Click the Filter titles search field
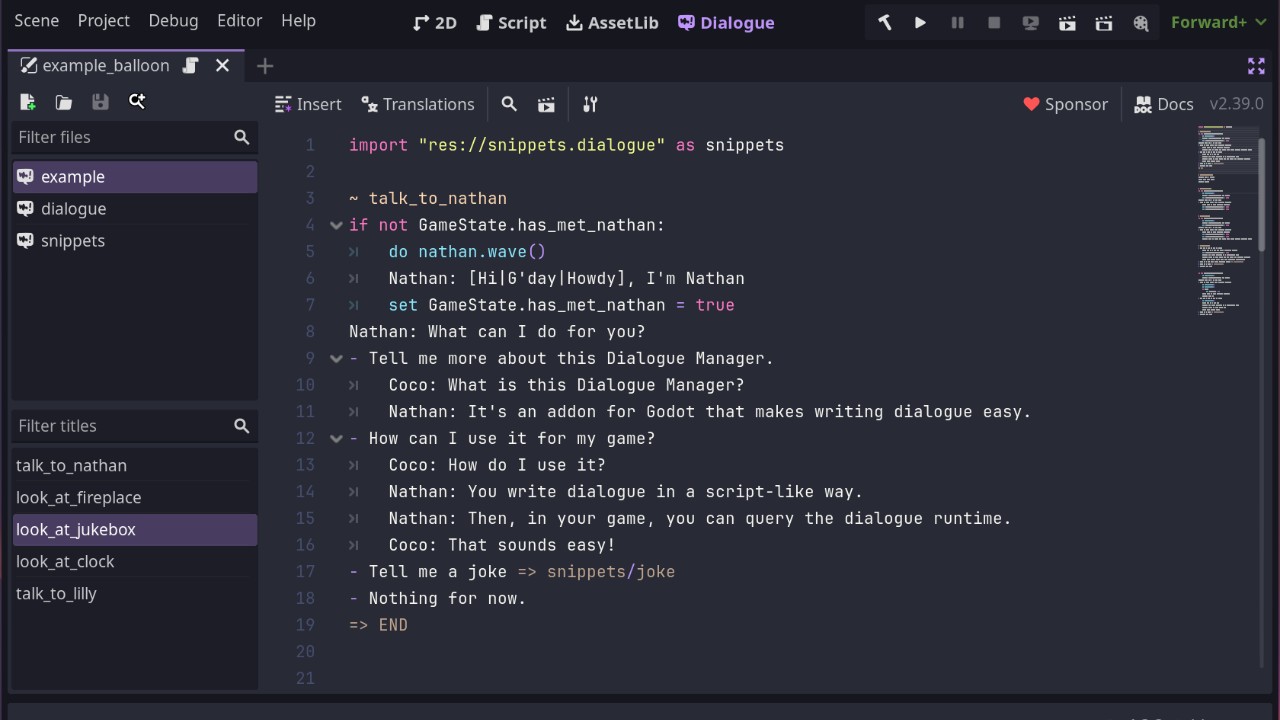The width and height of the screenshot is (1280, 720). pos(120,426)
